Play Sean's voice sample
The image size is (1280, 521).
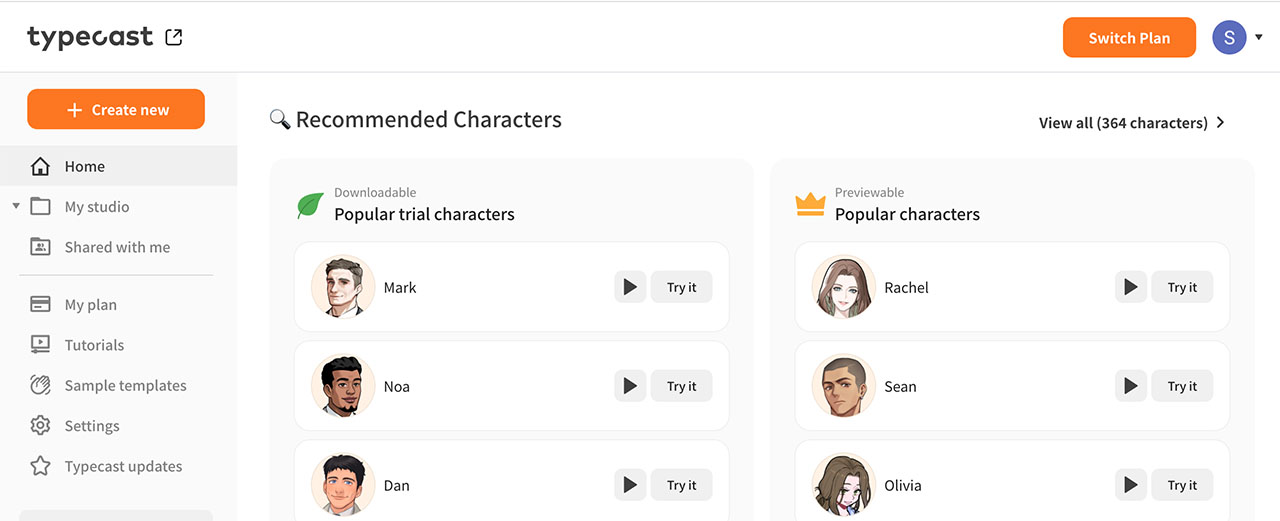coord(1130,386)
